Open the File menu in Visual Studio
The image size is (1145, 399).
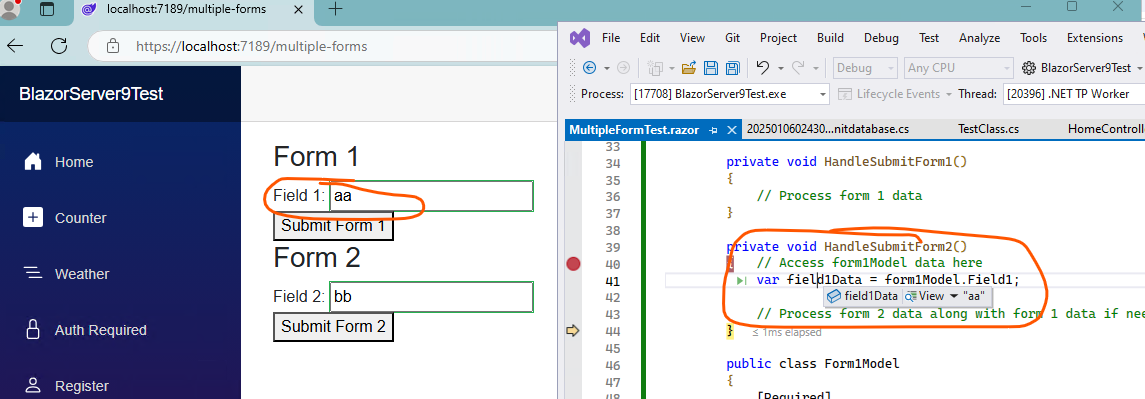click(611, 38)
